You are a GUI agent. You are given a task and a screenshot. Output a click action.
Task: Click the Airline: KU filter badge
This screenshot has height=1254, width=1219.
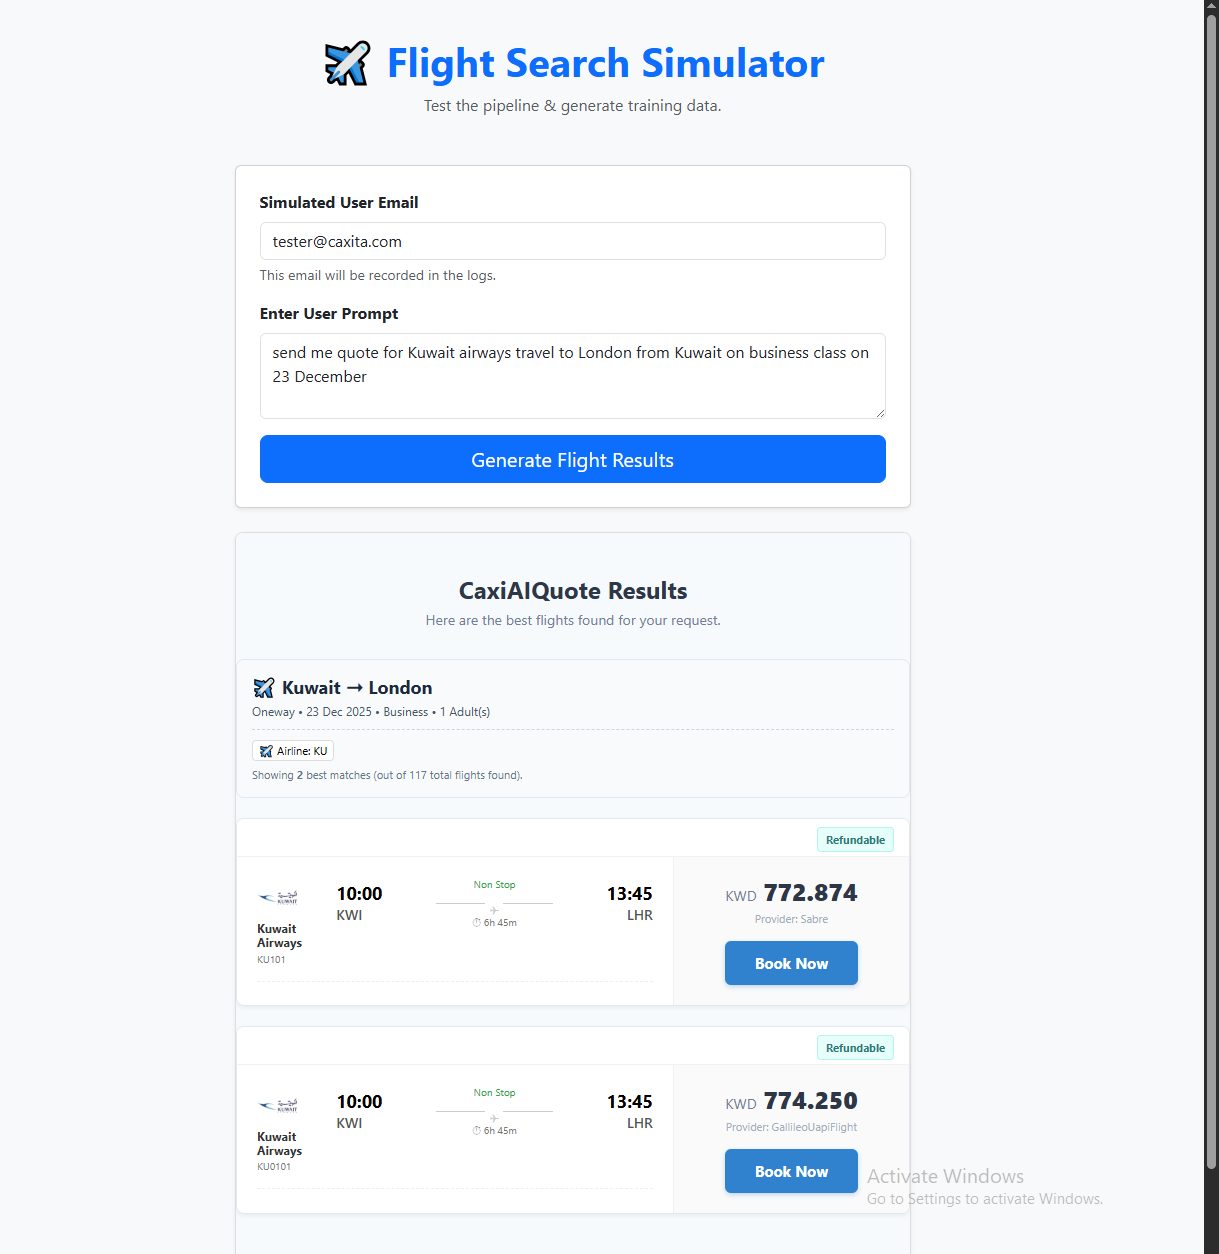293,751
